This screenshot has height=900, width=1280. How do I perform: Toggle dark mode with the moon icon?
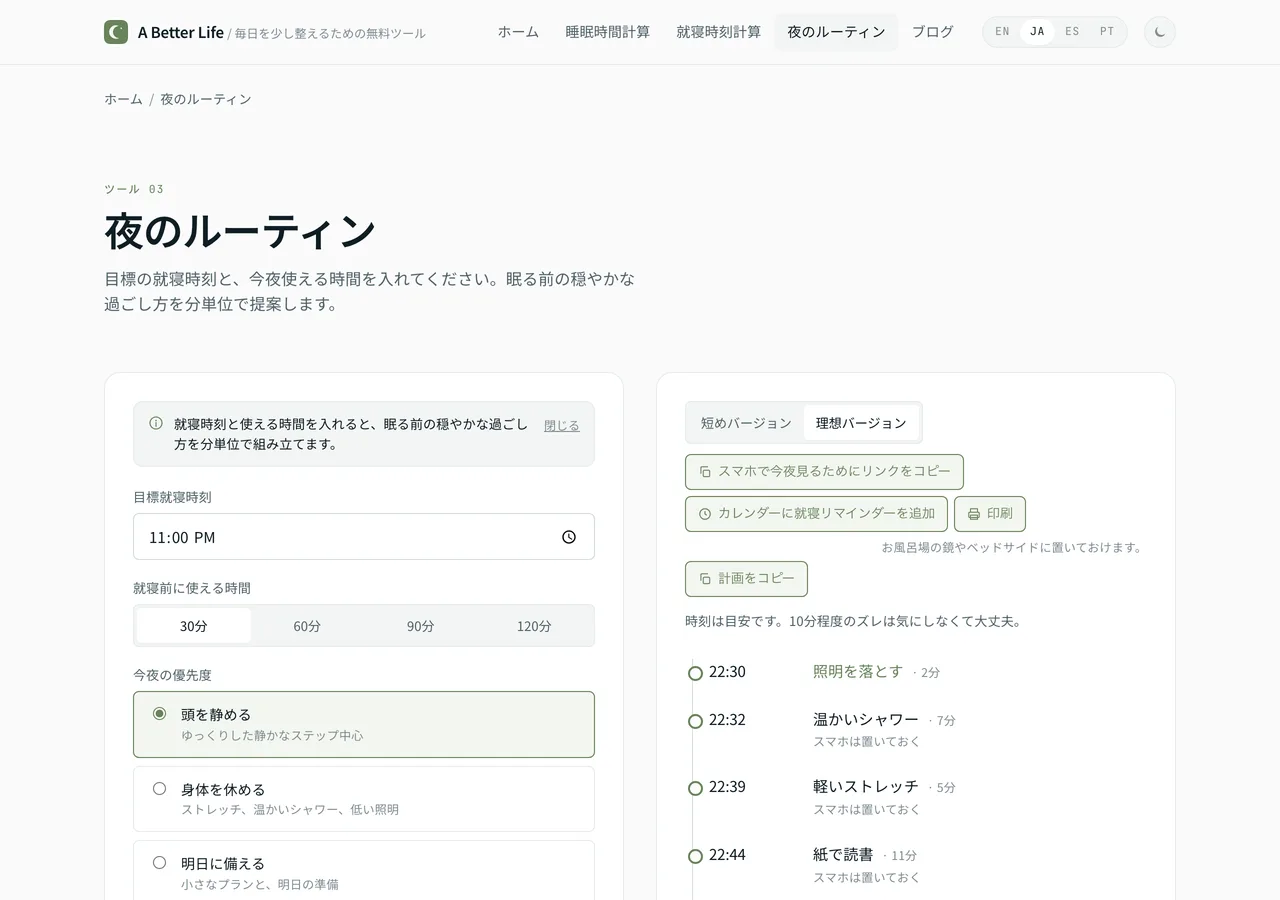point(1160,32)
